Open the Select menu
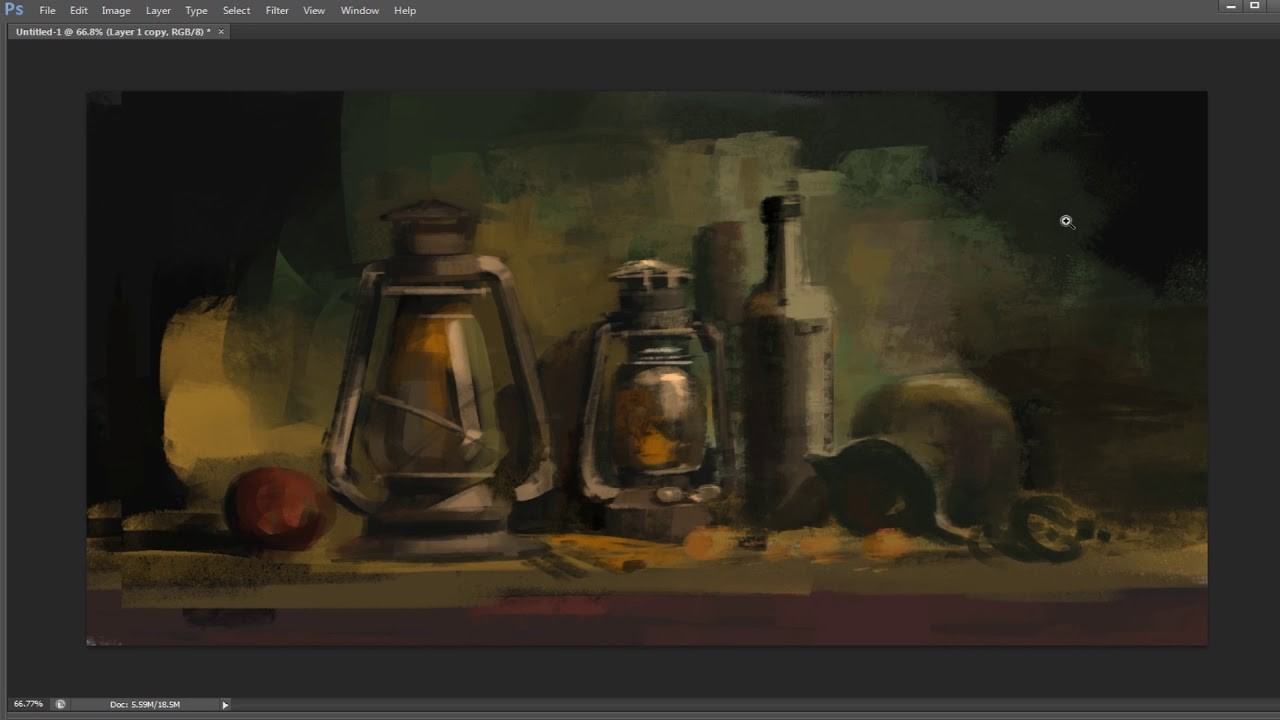 [x=236, y=10]
